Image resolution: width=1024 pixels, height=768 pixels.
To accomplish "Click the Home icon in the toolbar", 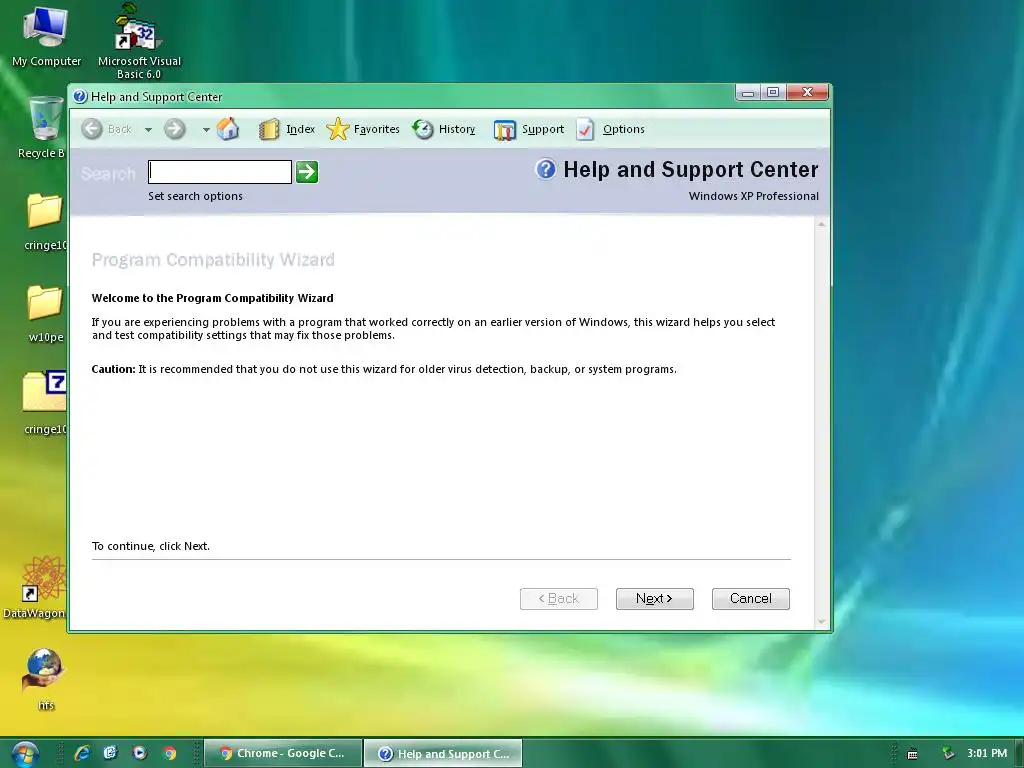I will 228,129.
